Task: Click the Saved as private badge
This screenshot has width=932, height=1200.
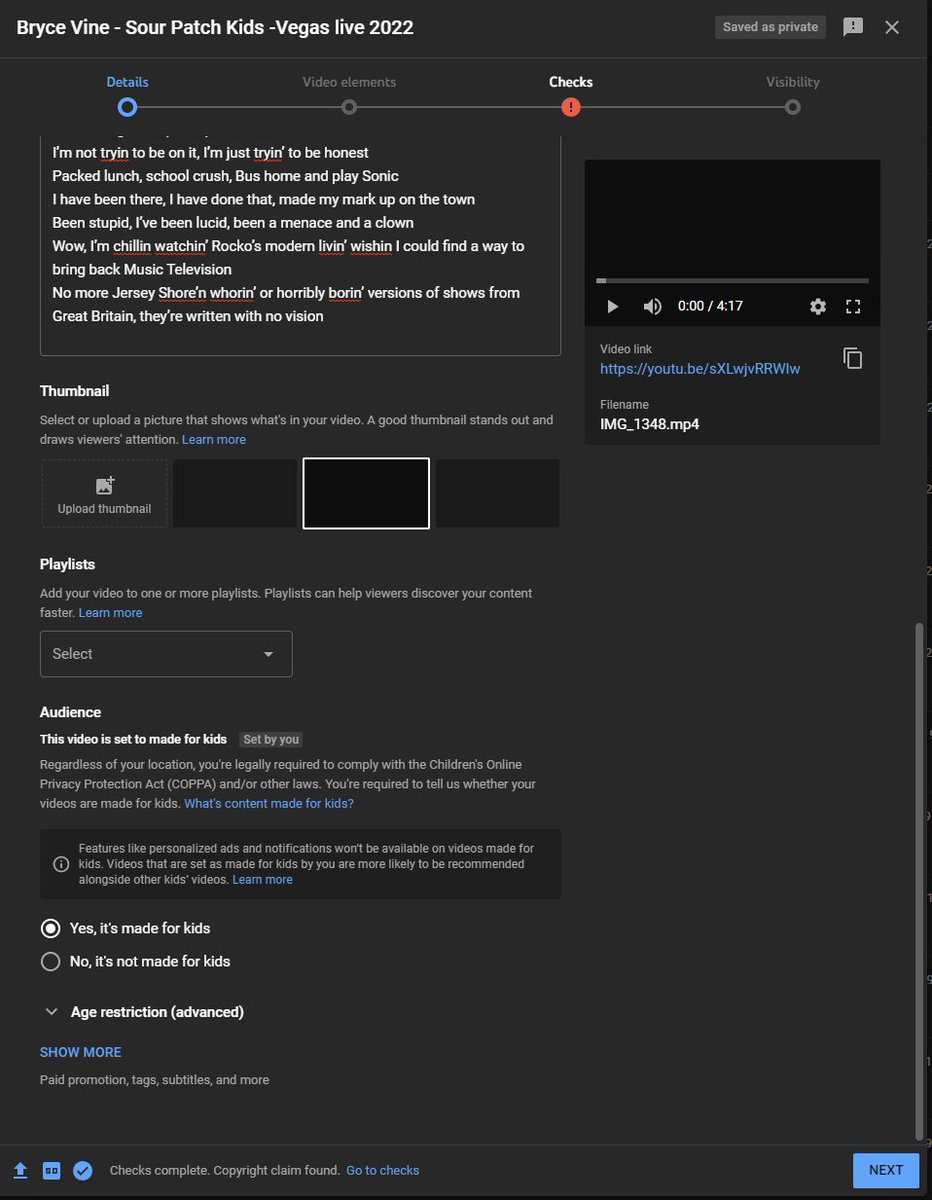Action: click(770, 27)
